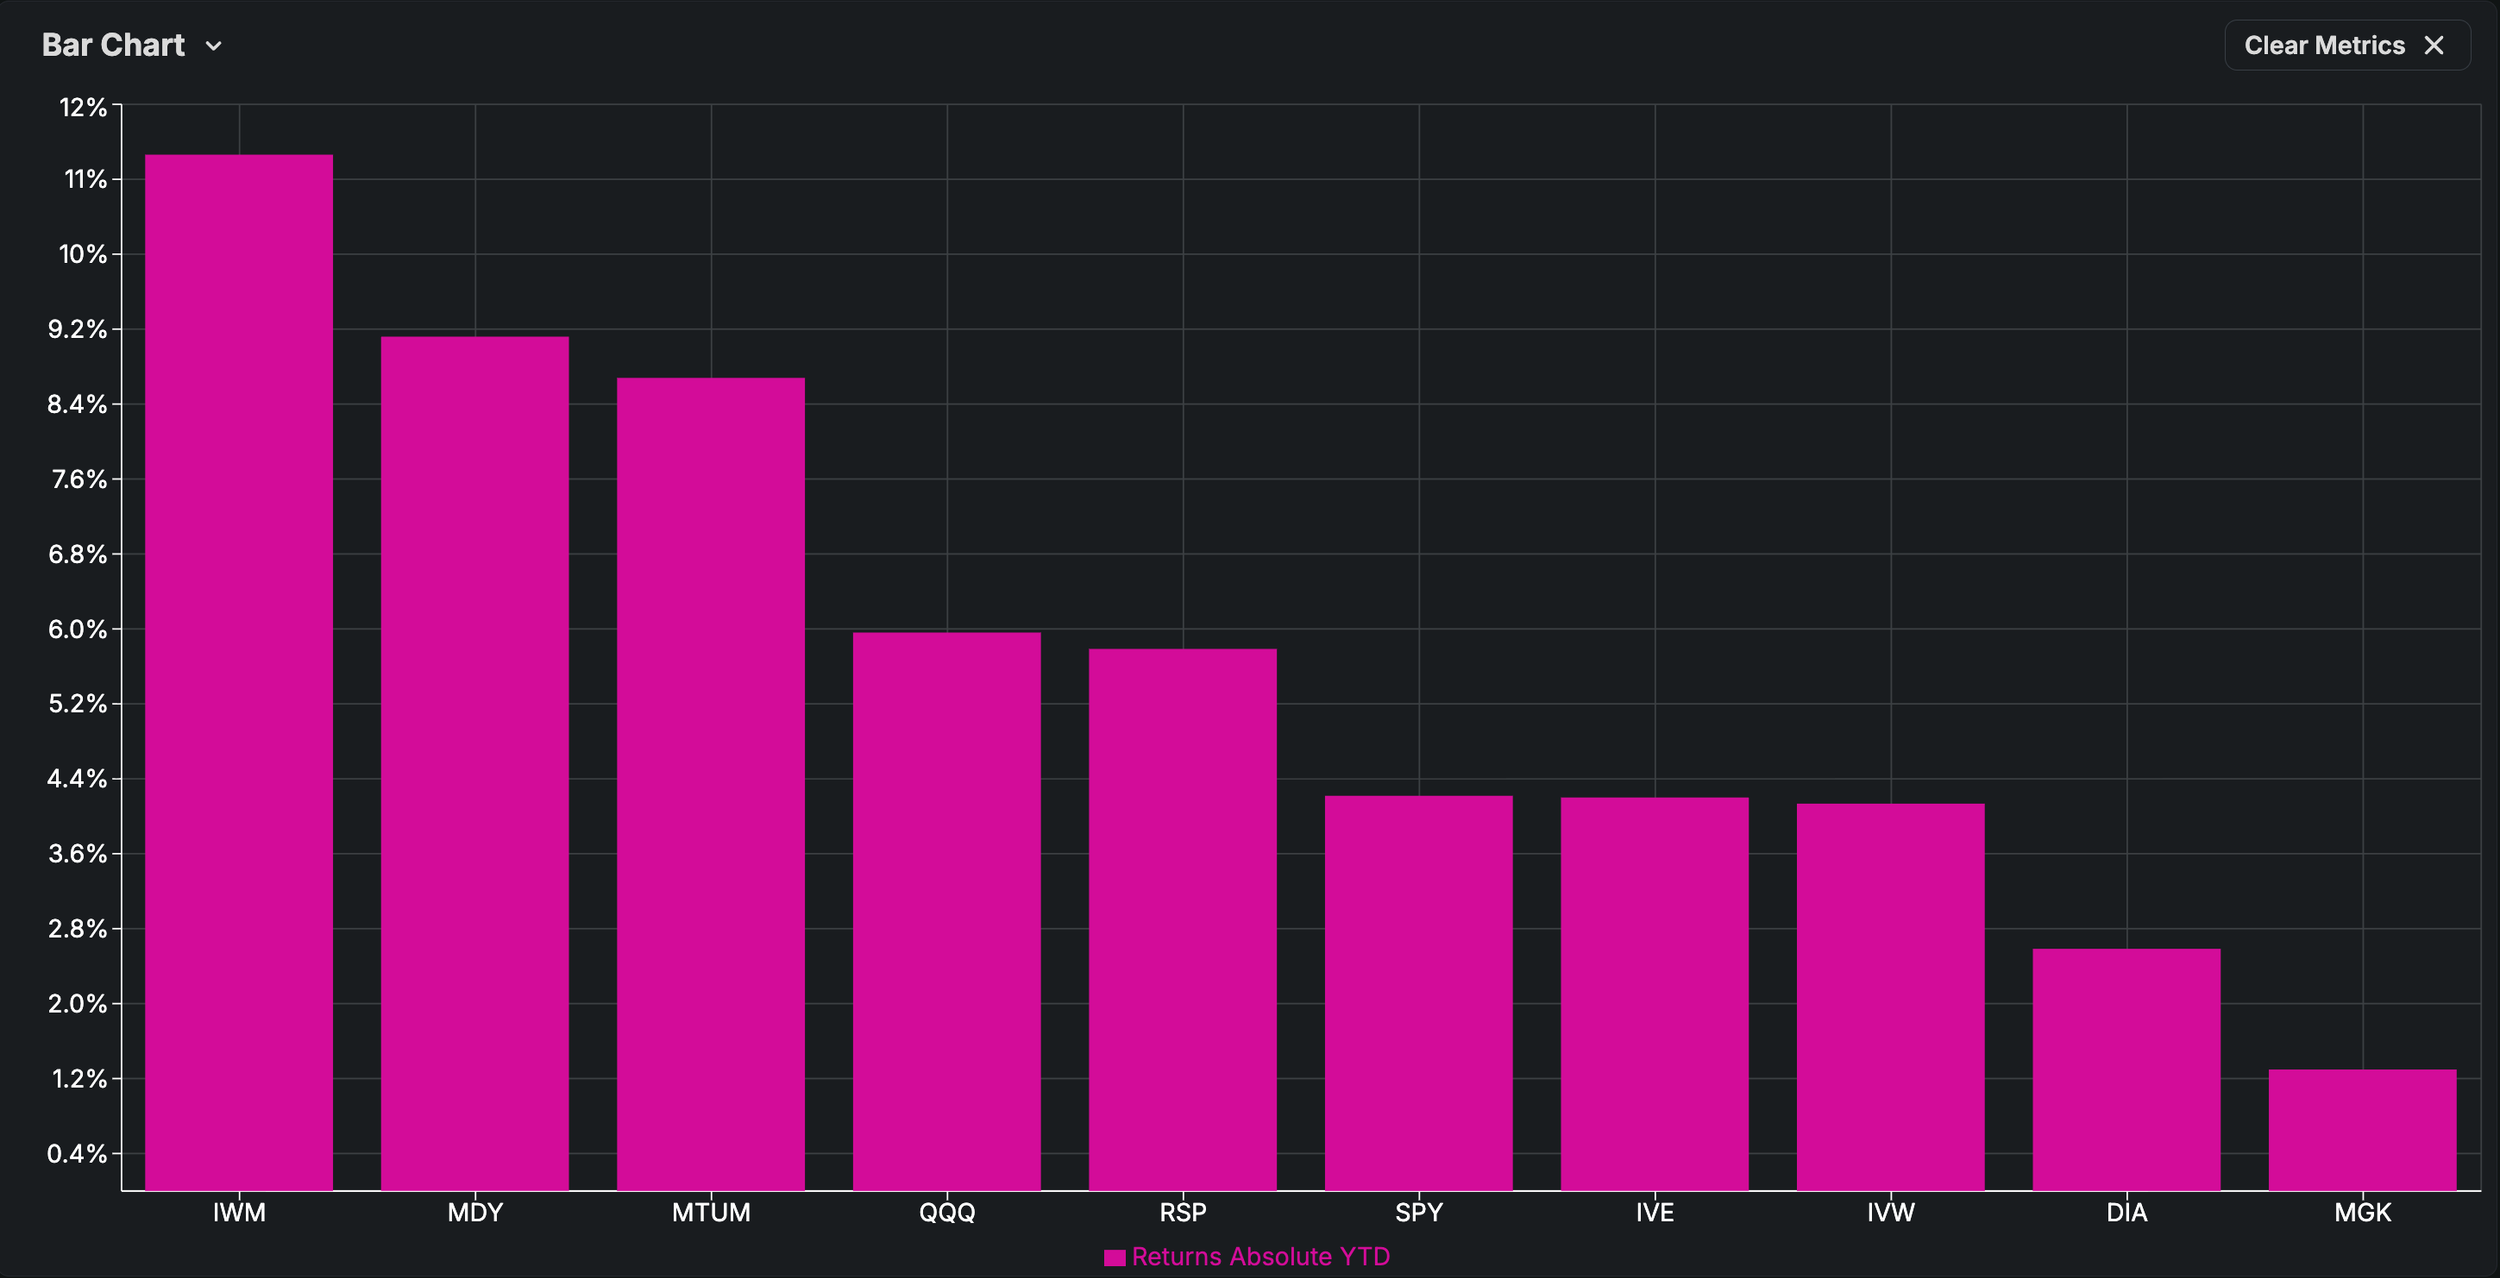Click the RSP bar
2500x1278 pixels.
click(1183, 919)
